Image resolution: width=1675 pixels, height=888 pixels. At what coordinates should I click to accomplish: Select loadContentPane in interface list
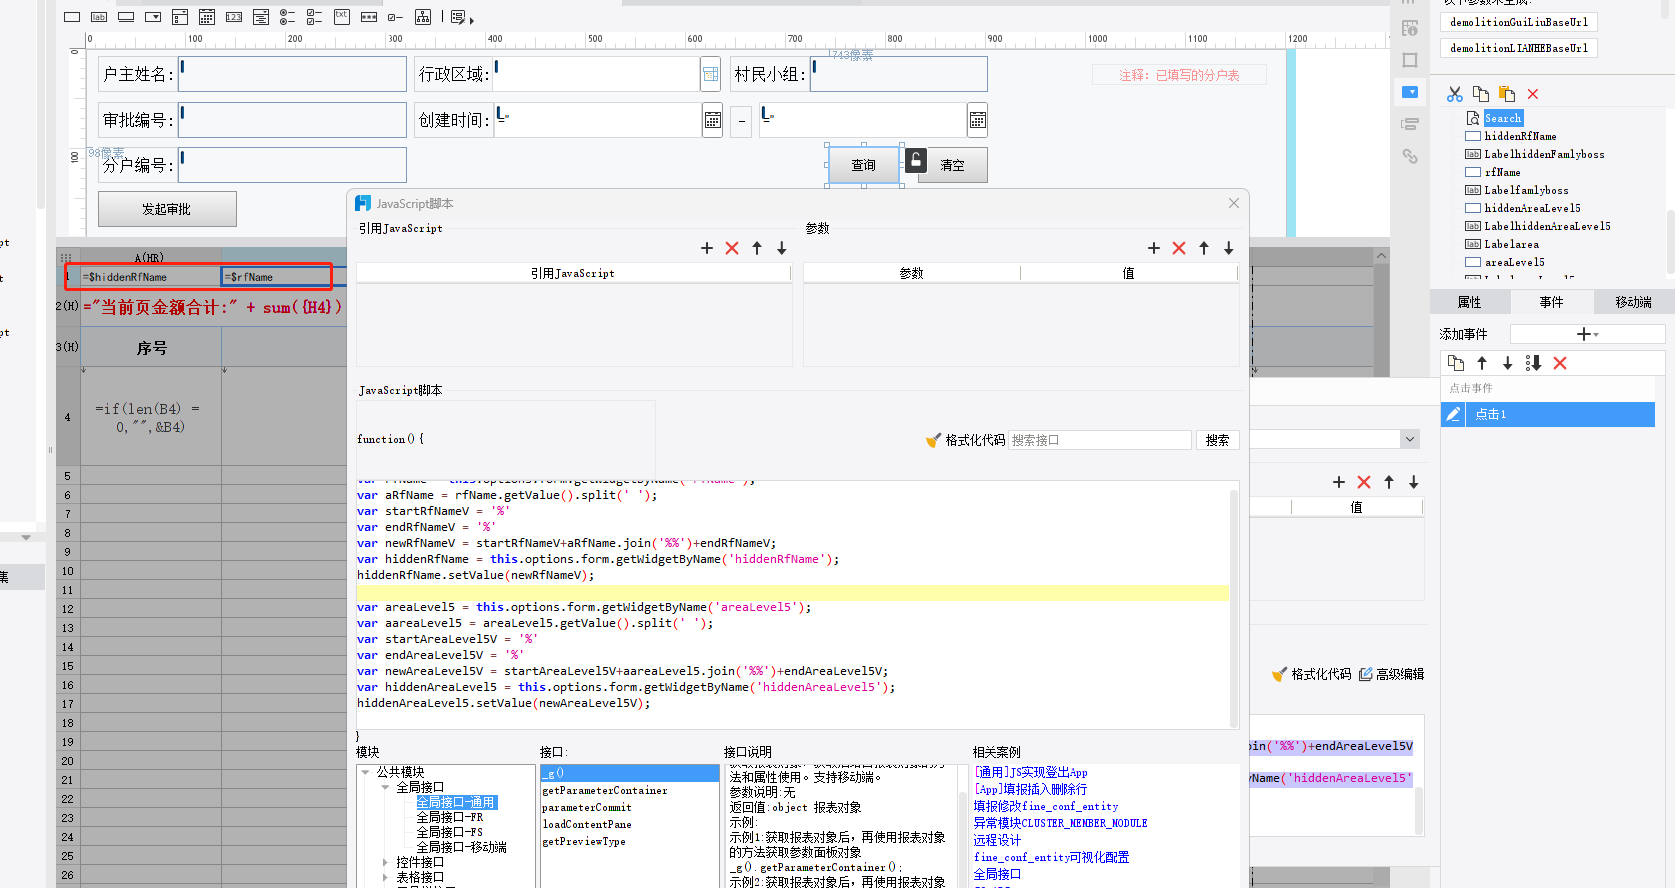coord(586,824)
